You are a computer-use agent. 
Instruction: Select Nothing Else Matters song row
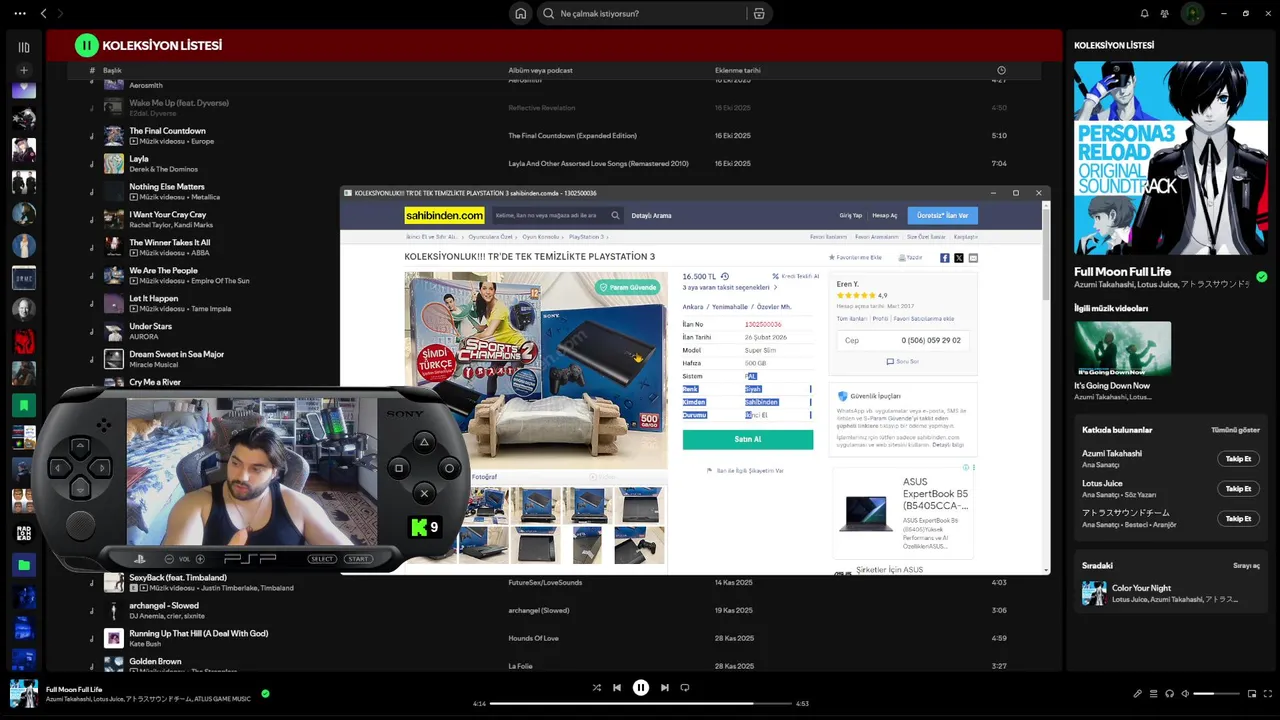[x=553, y=192]
